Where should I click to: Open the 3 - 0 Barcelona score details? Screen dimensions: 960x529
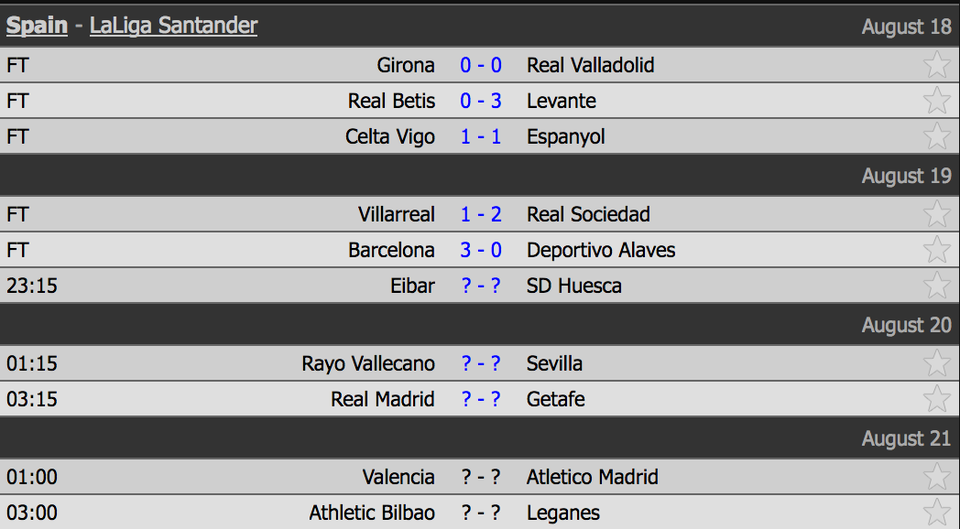click(481, 250)
